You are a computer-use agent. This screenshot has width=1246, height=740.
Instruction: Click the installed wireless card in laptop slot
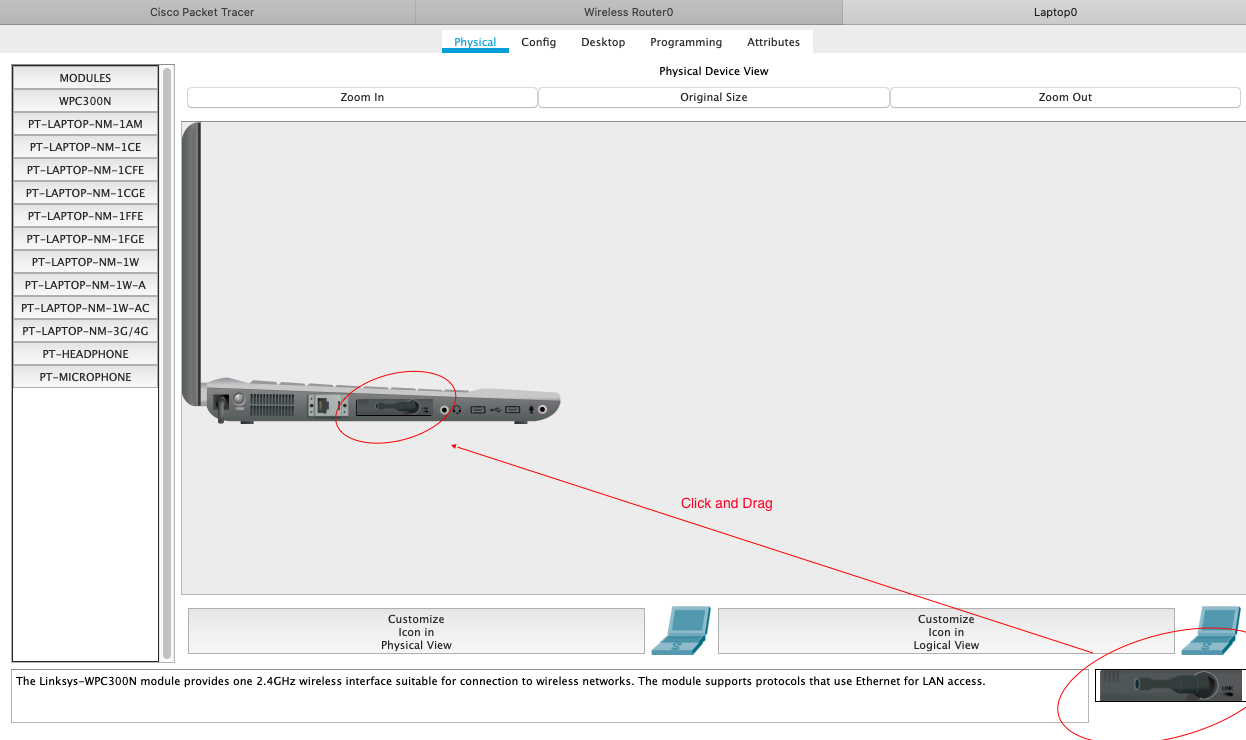394,407
